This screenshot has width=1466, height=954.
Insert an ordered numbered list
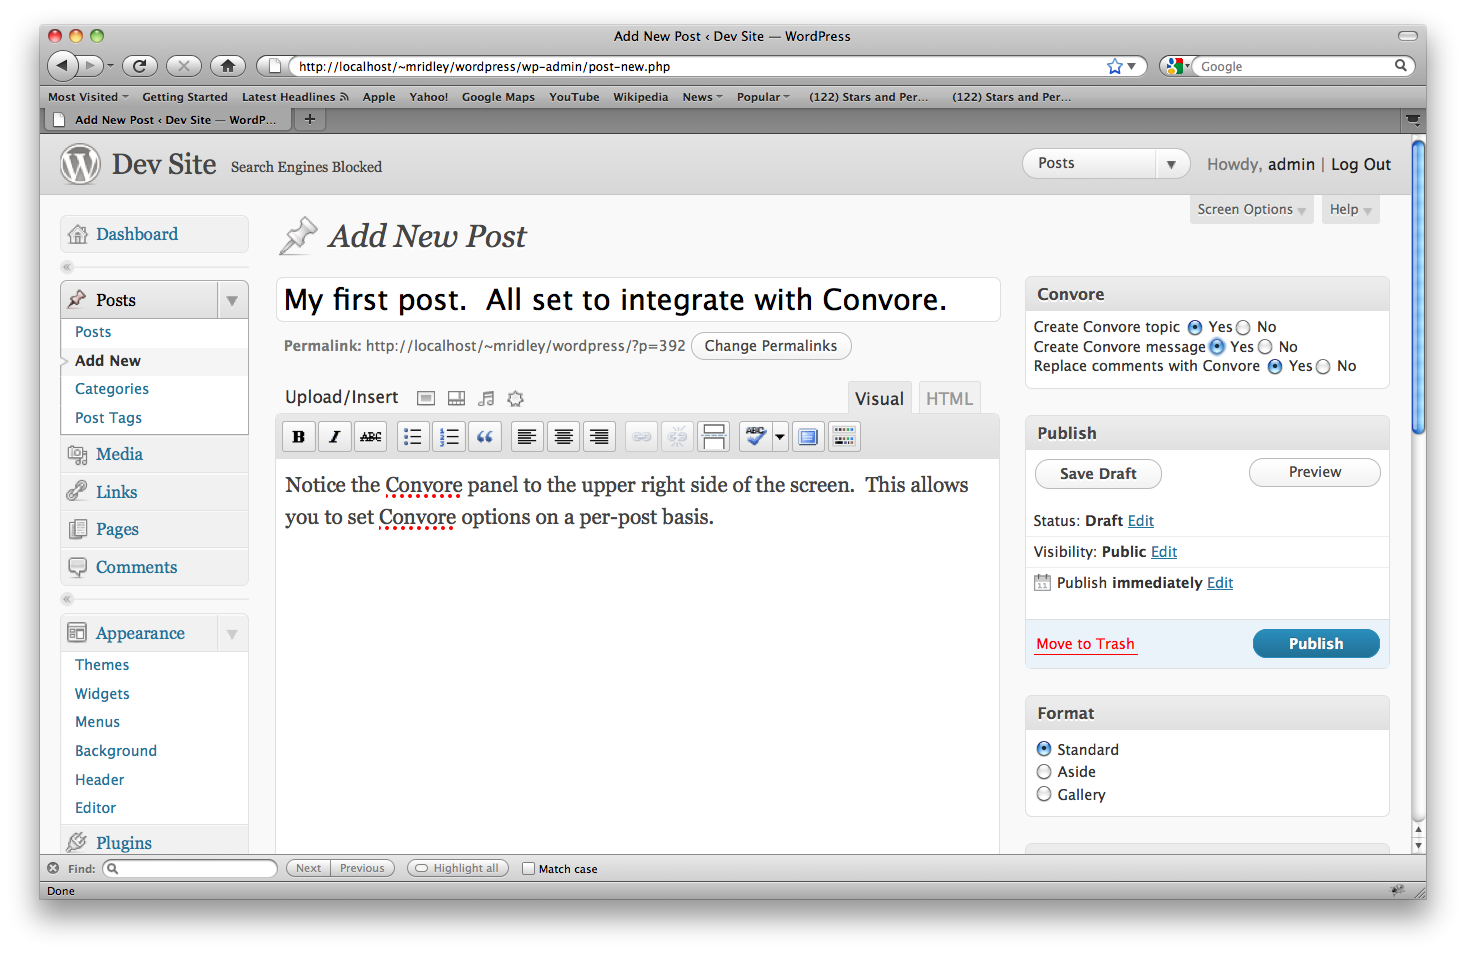click(x=449, y=437)
